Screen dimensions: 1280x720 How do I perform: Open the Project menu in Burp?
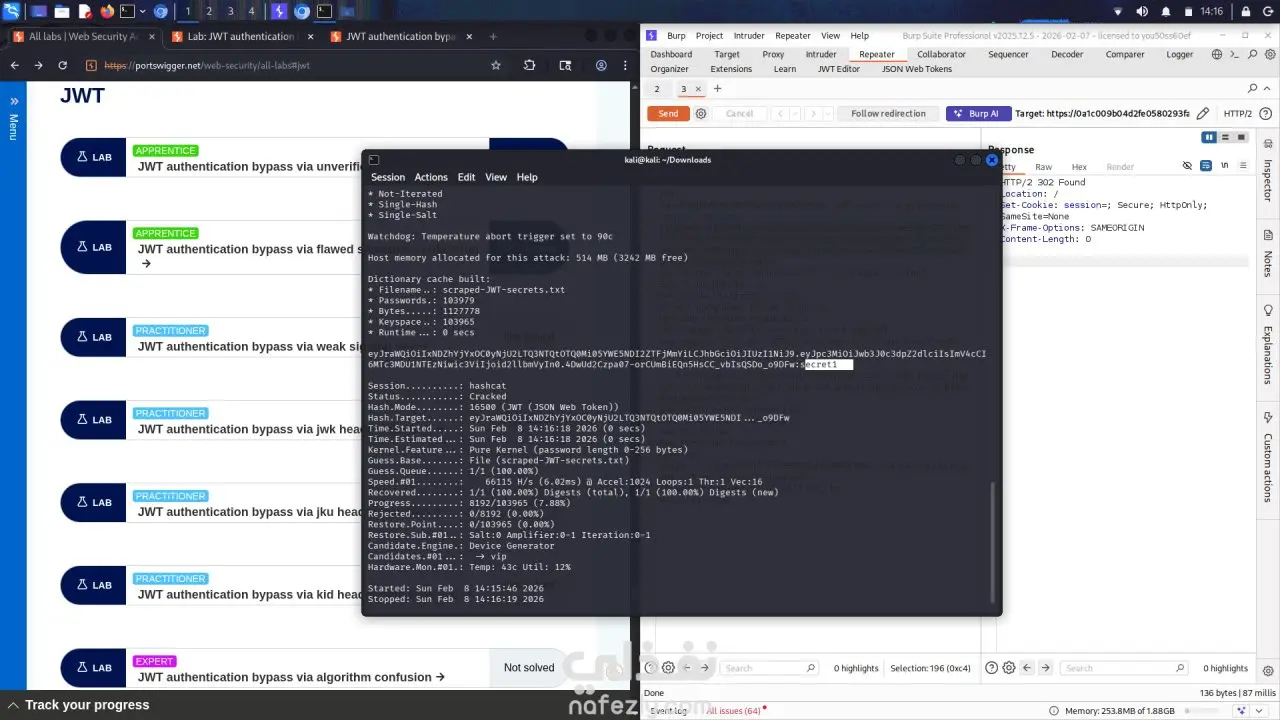[x=709, y=36]
